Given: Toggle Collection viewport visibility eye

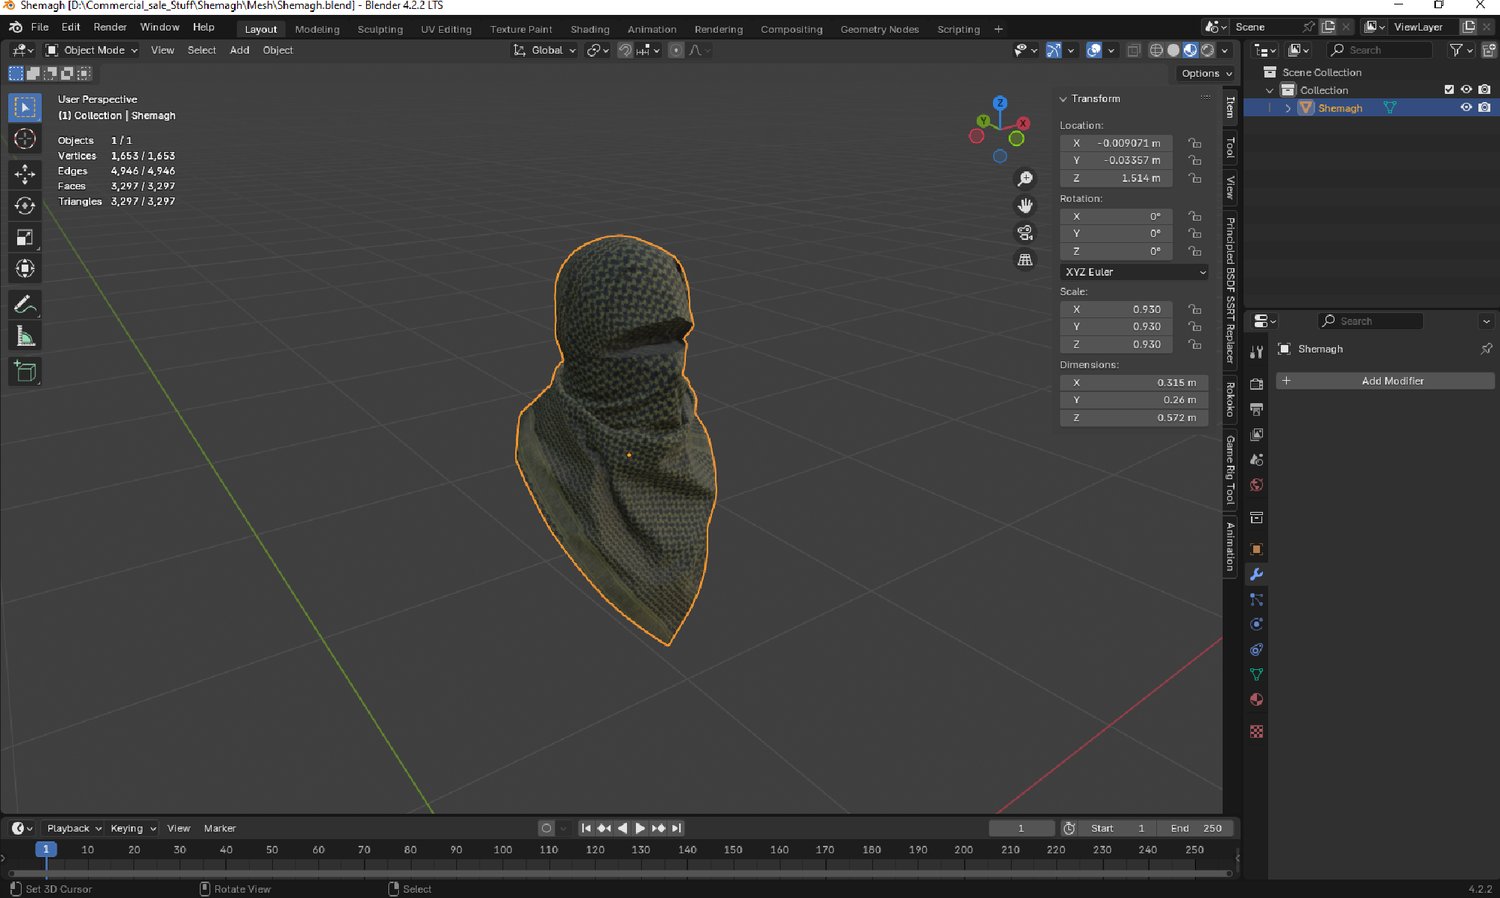Looking at the screenshot, I should [1466, 90].
